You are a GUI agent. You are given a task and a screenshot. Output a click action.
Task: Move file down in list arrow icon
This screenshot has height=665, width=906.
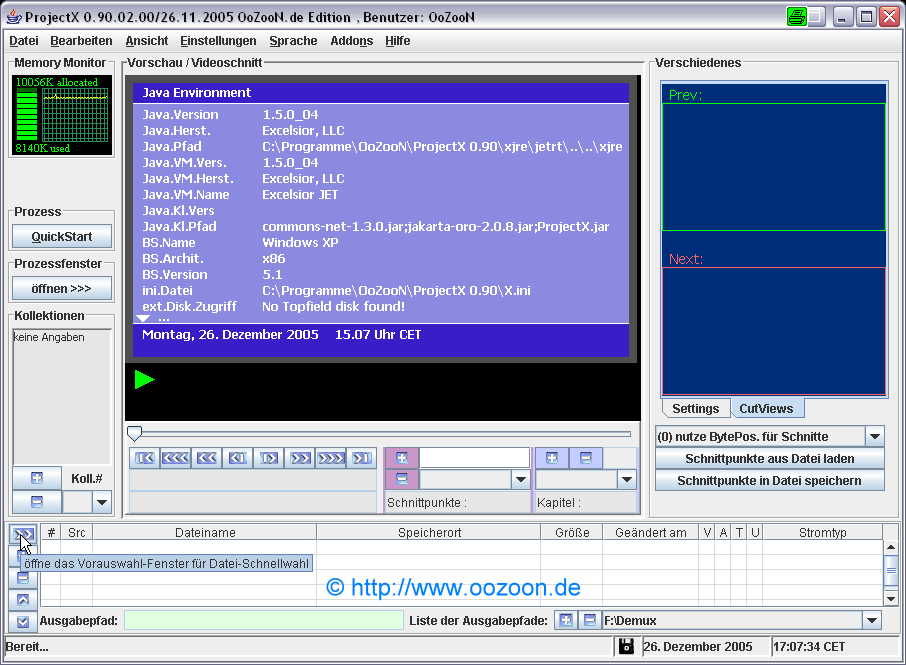[x=23, y=622]
